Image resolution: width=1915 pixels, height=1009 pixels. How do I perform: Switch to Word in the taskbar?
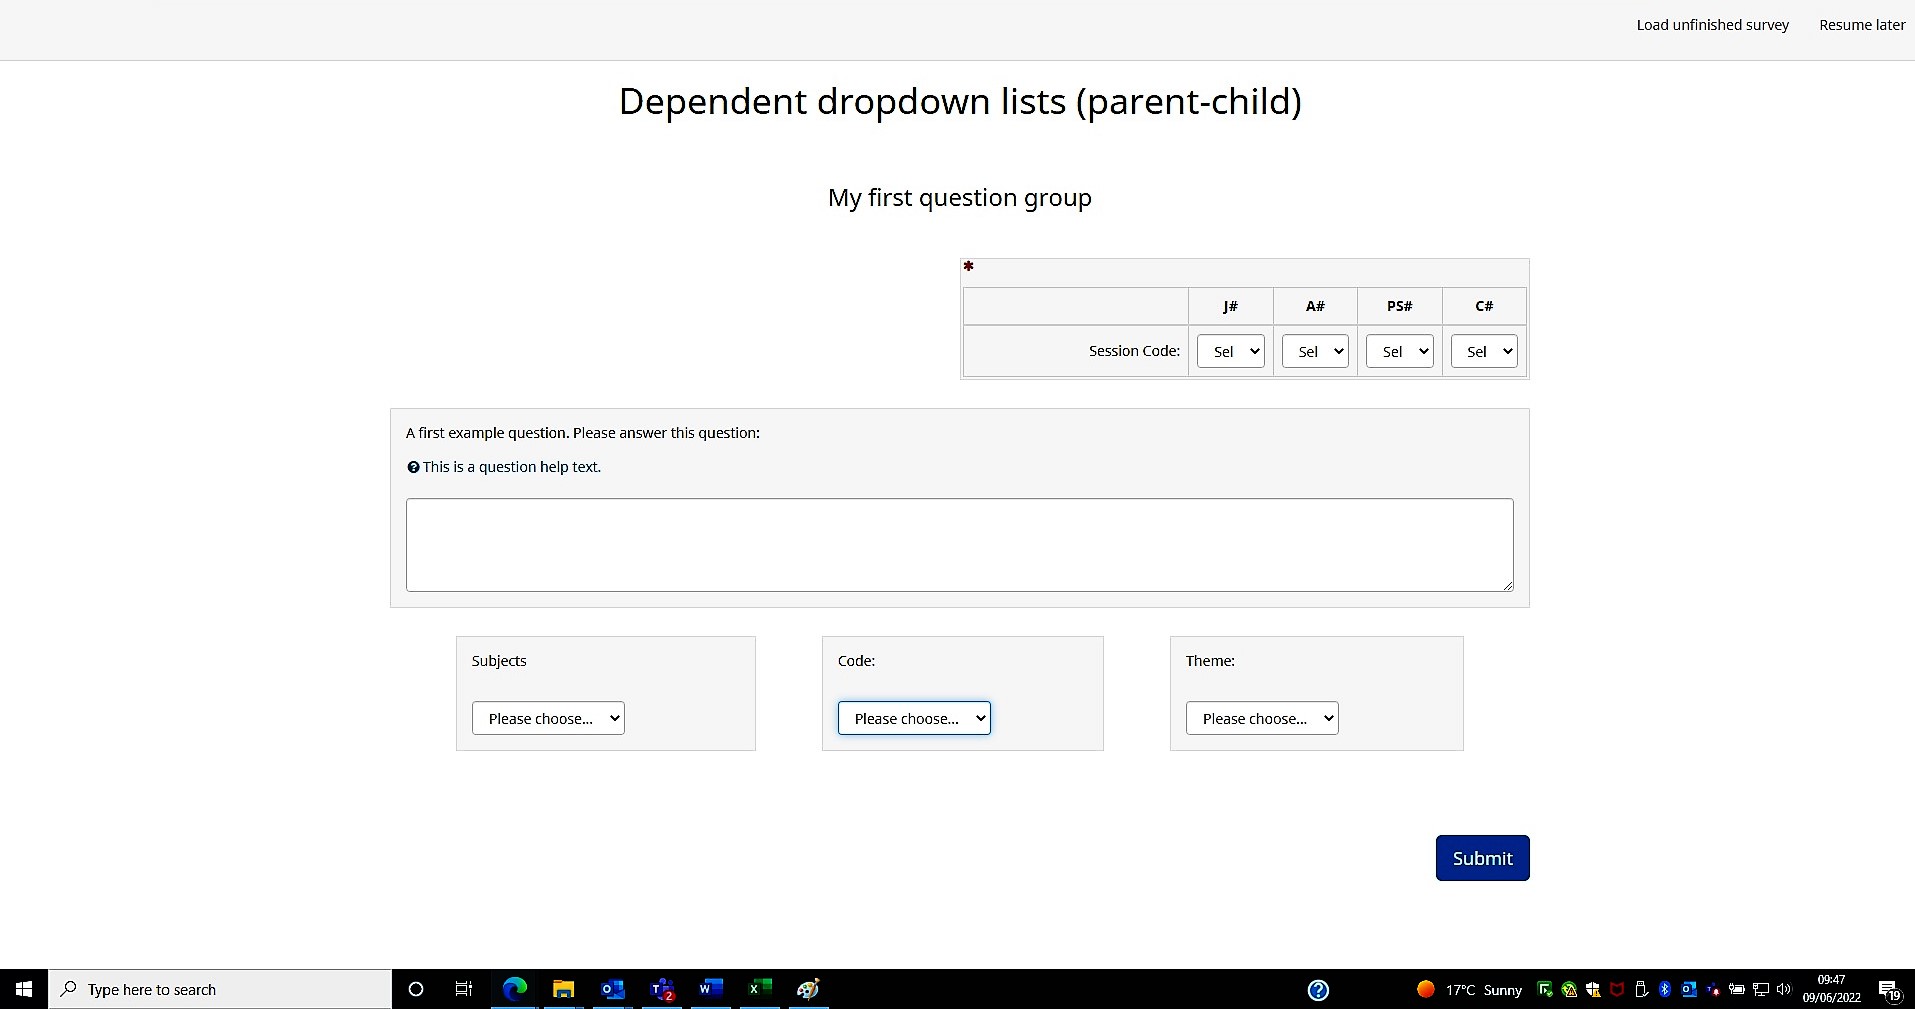(x=710, y=989)
